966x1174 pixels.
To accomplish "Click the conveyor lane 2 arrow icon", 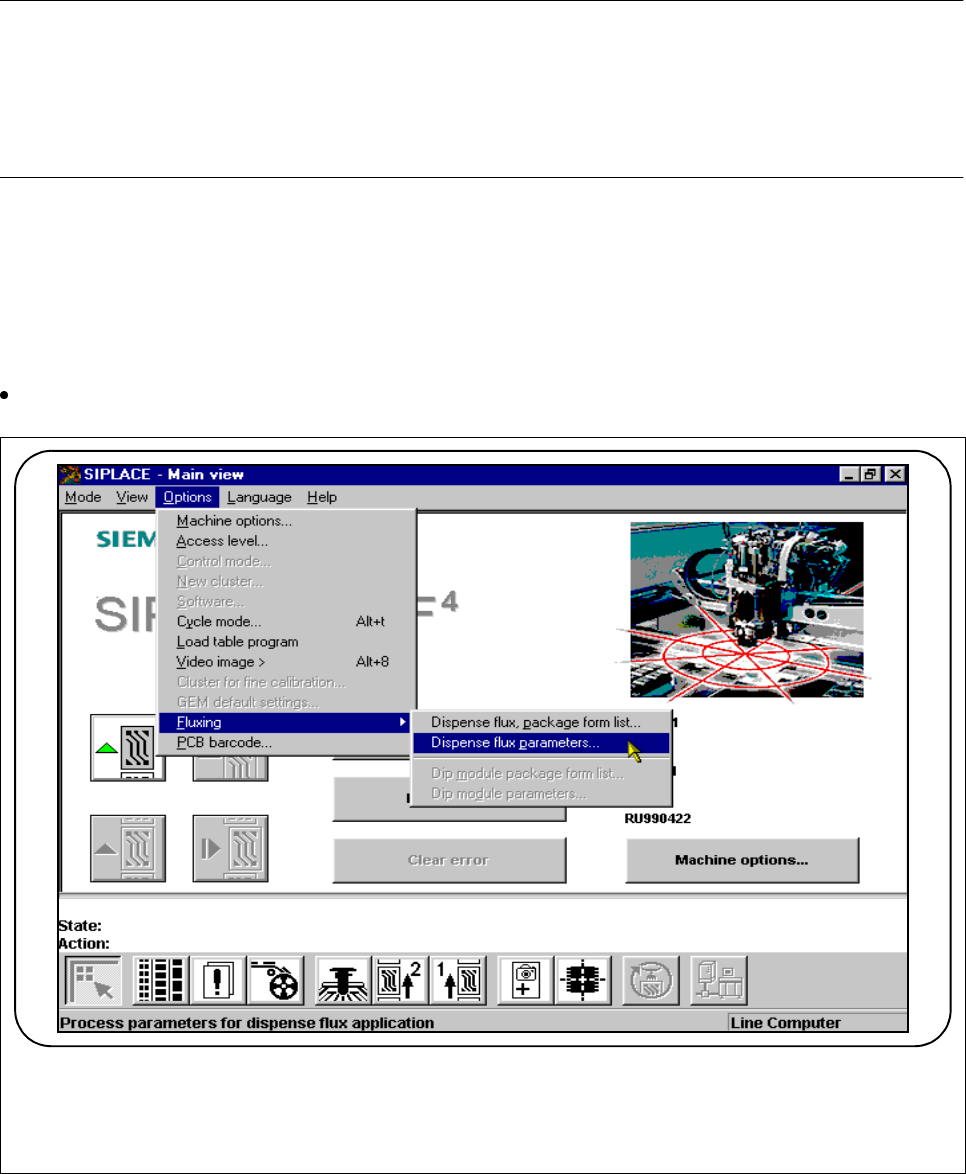I will 401,980.
